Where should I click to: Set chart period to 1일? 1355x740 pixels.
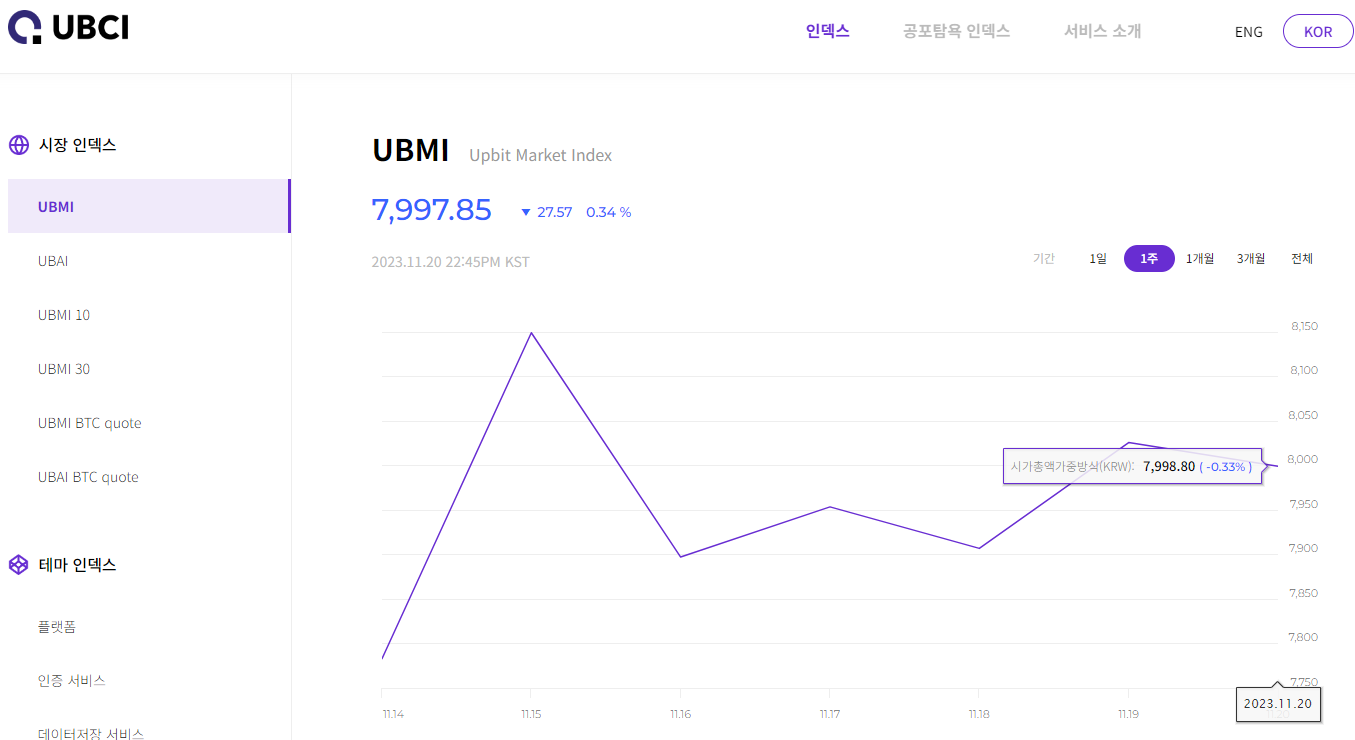(1098, 259)
